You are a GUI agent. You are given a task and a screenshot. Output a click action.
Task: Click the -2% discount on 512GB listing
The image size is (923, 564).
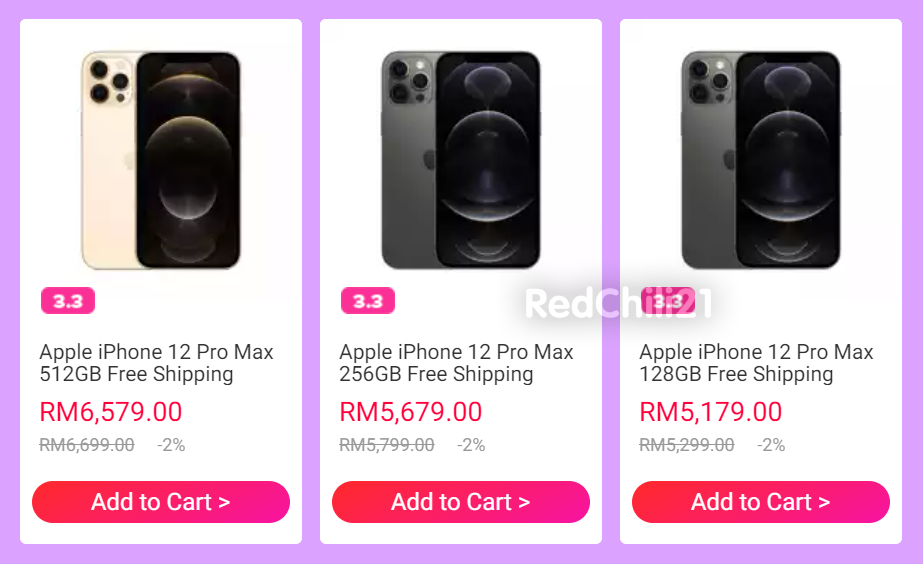point(171,445)
